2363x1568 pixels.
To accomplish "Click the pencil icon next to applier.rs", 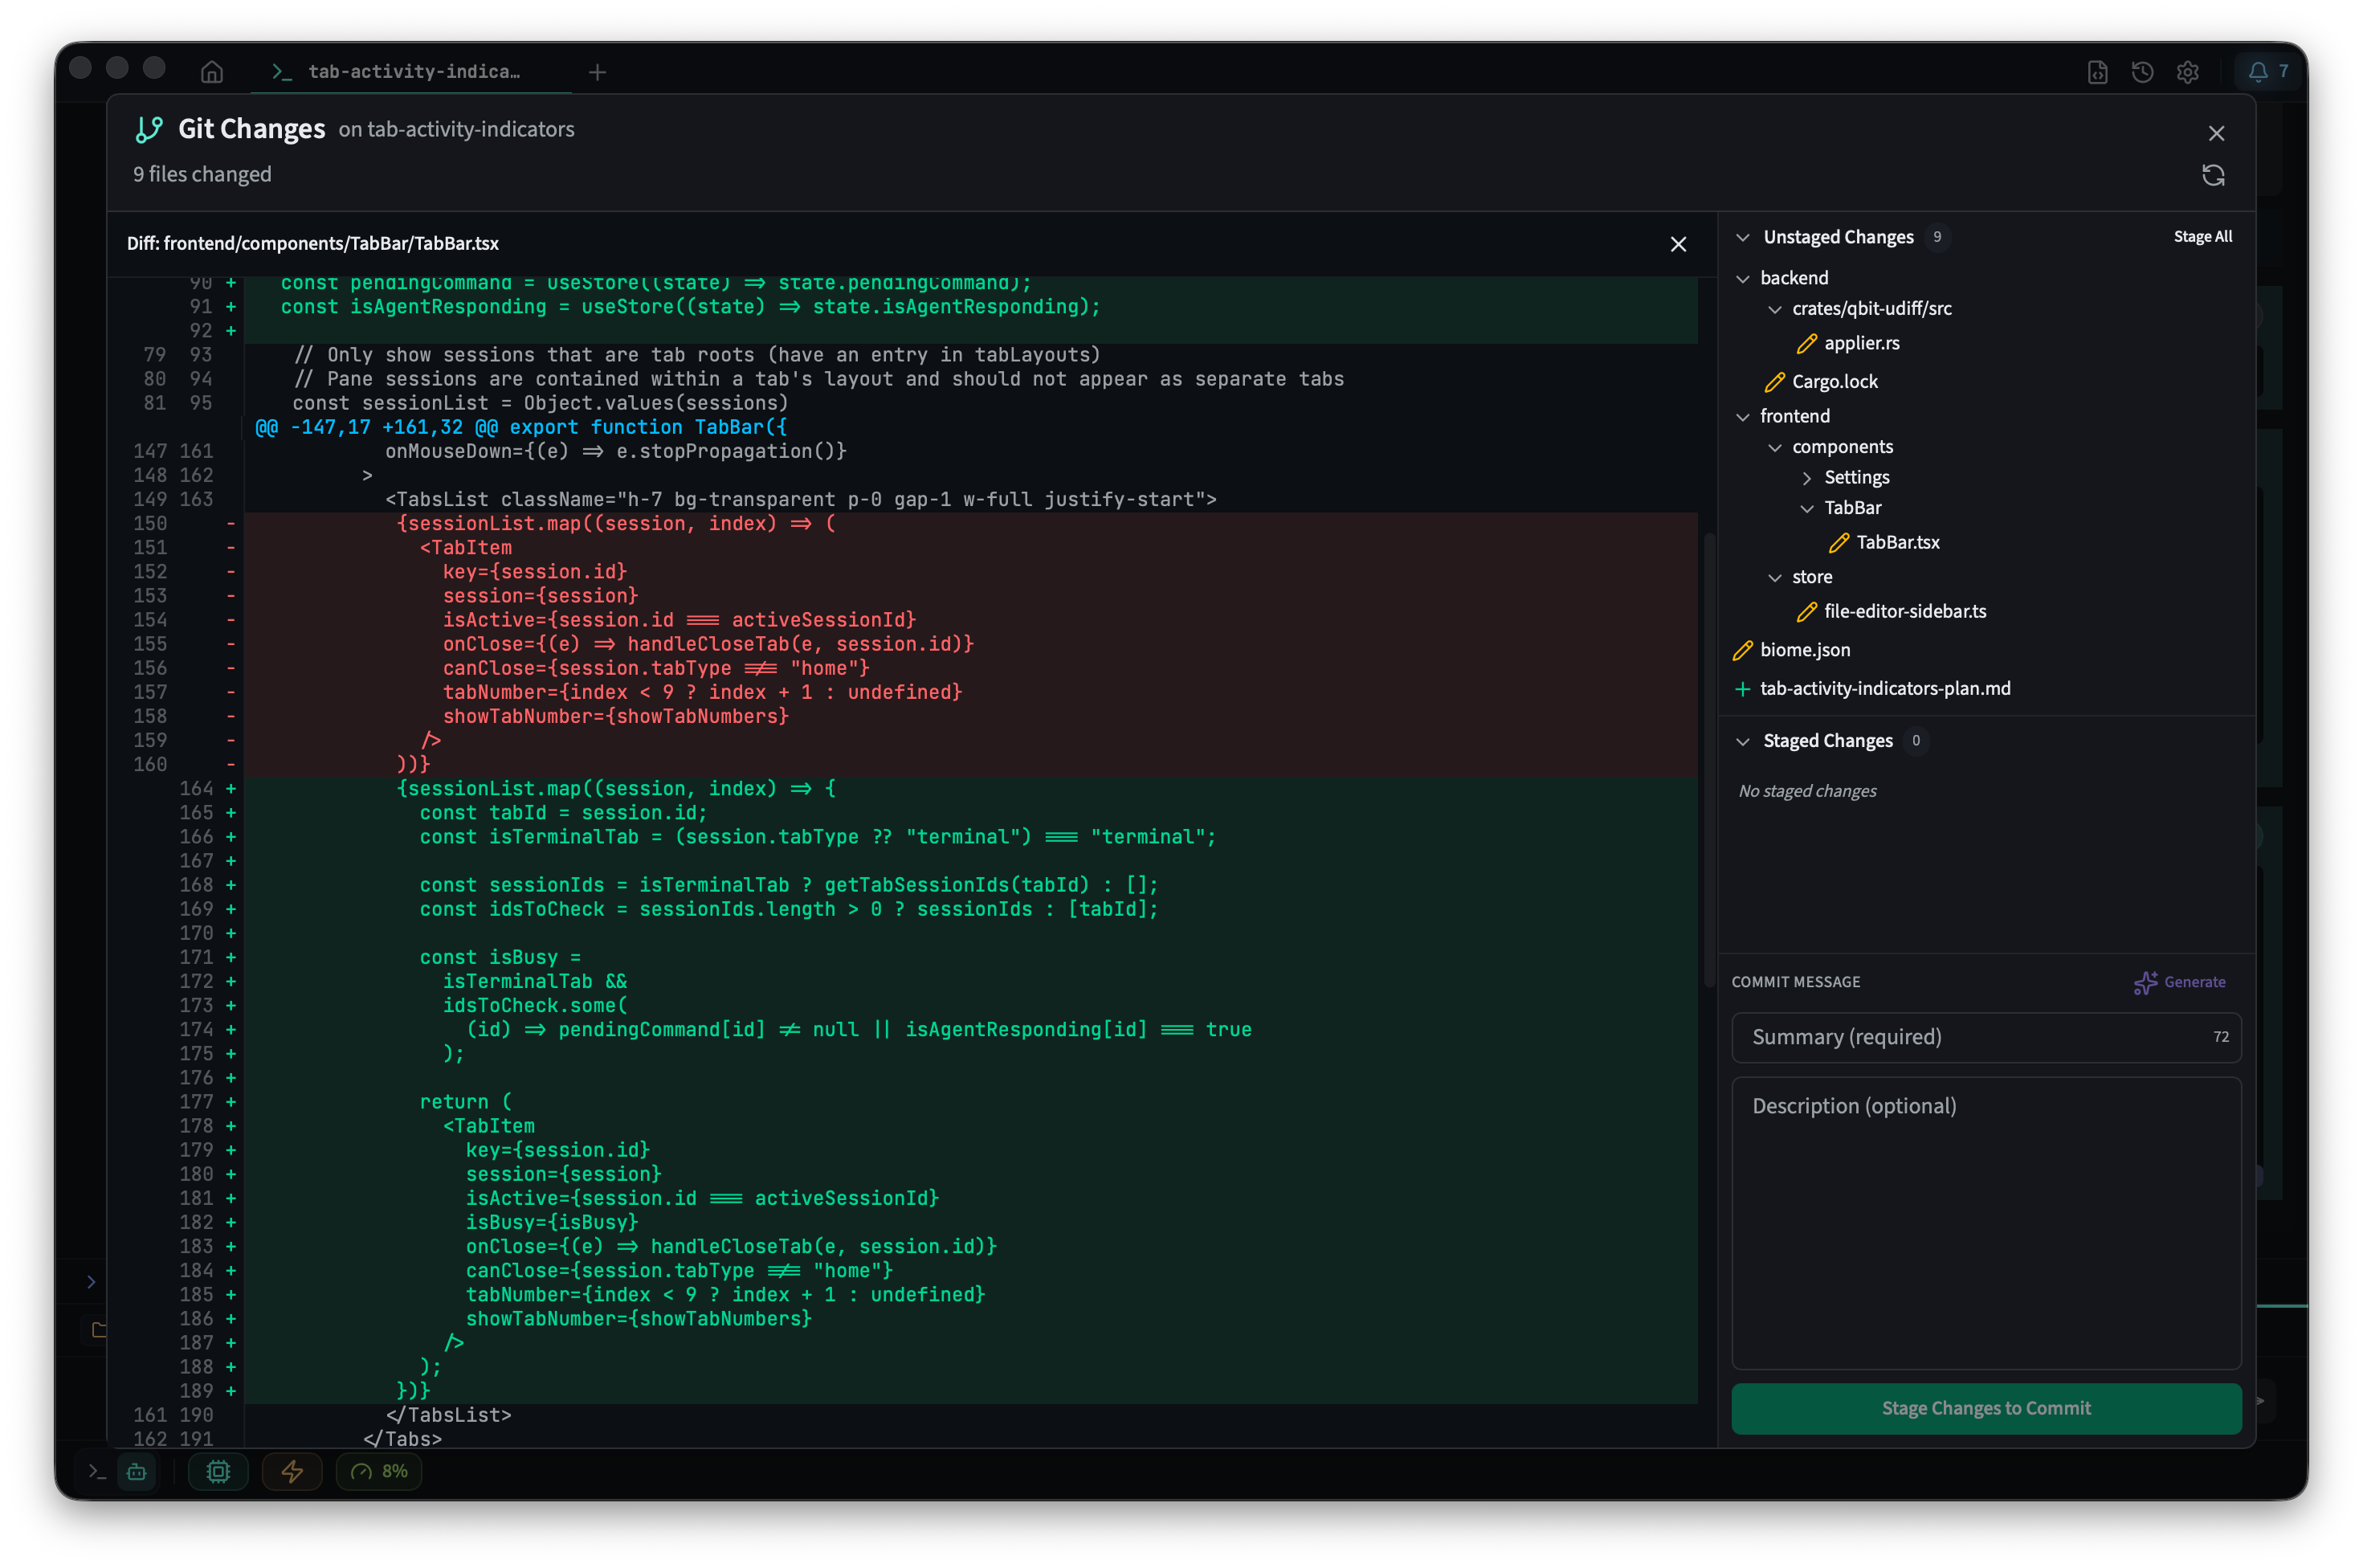I will (x=1806, y=344).
